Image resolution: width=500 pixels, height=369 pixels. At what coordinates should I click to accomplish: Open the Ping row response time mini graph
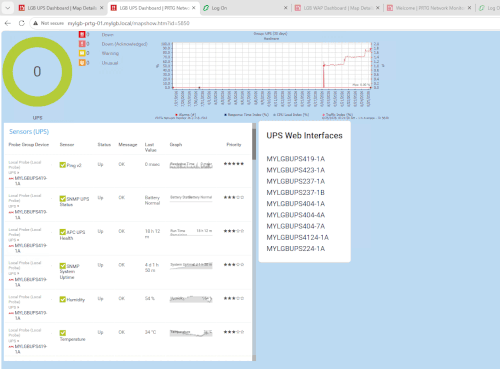tap(191, 165)
